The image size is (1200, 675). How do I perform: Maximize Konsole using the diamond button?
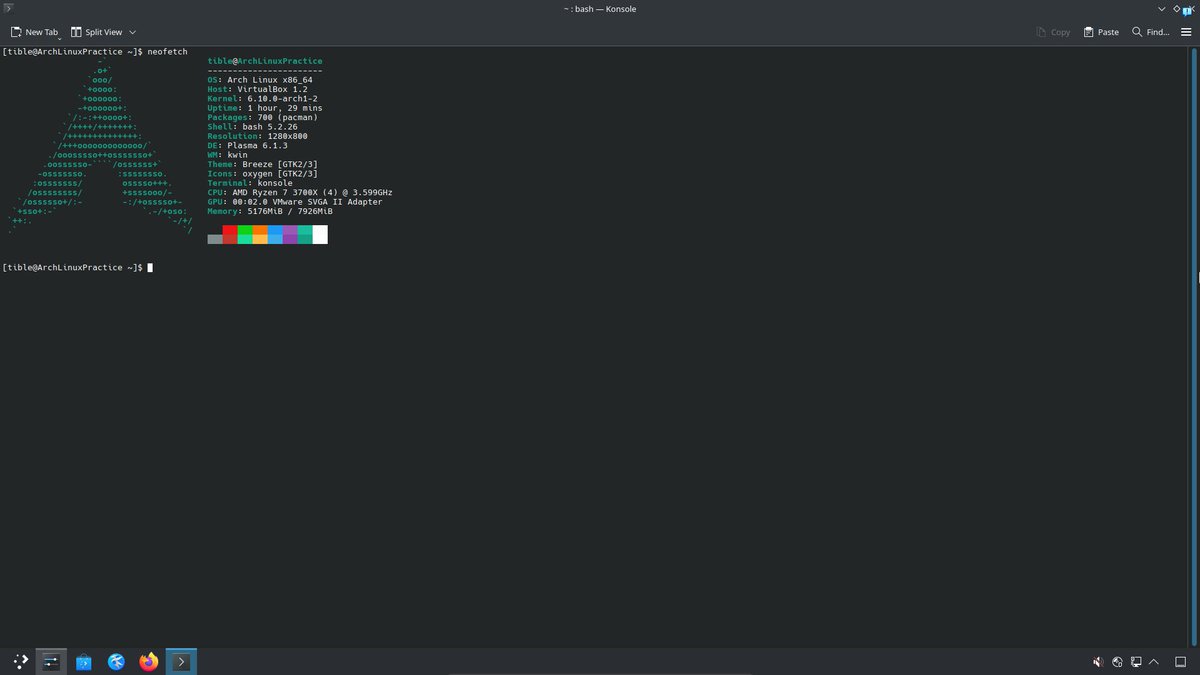coord(1176,8)
